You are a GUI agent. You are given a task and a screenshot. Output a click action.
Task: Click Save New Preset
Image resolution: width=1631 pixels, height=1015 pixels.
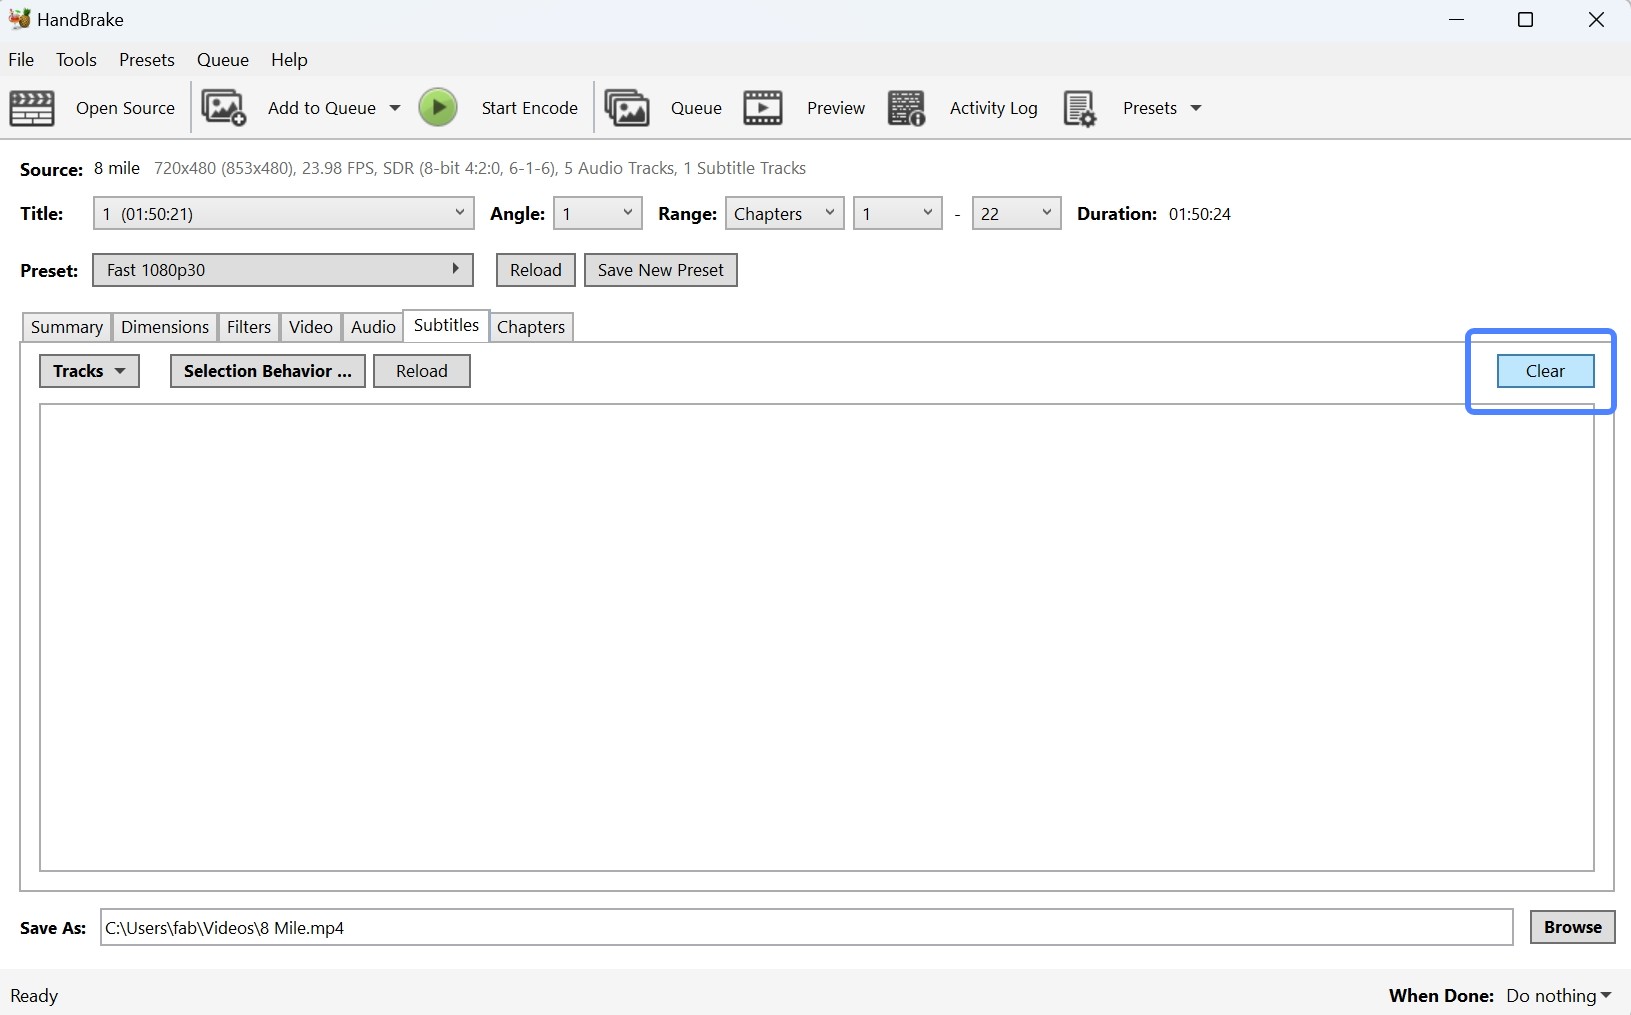660,270
